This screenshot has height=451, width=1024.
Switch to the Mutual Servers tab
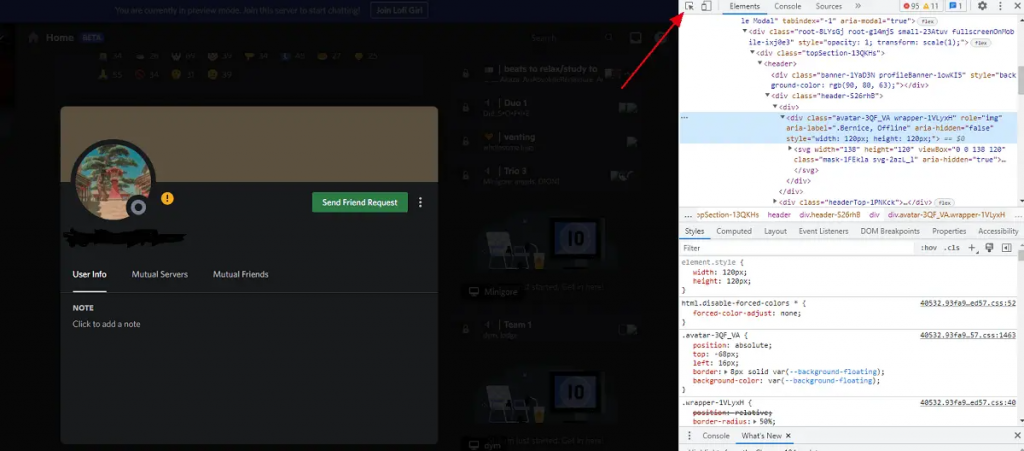tap(159, 274)
